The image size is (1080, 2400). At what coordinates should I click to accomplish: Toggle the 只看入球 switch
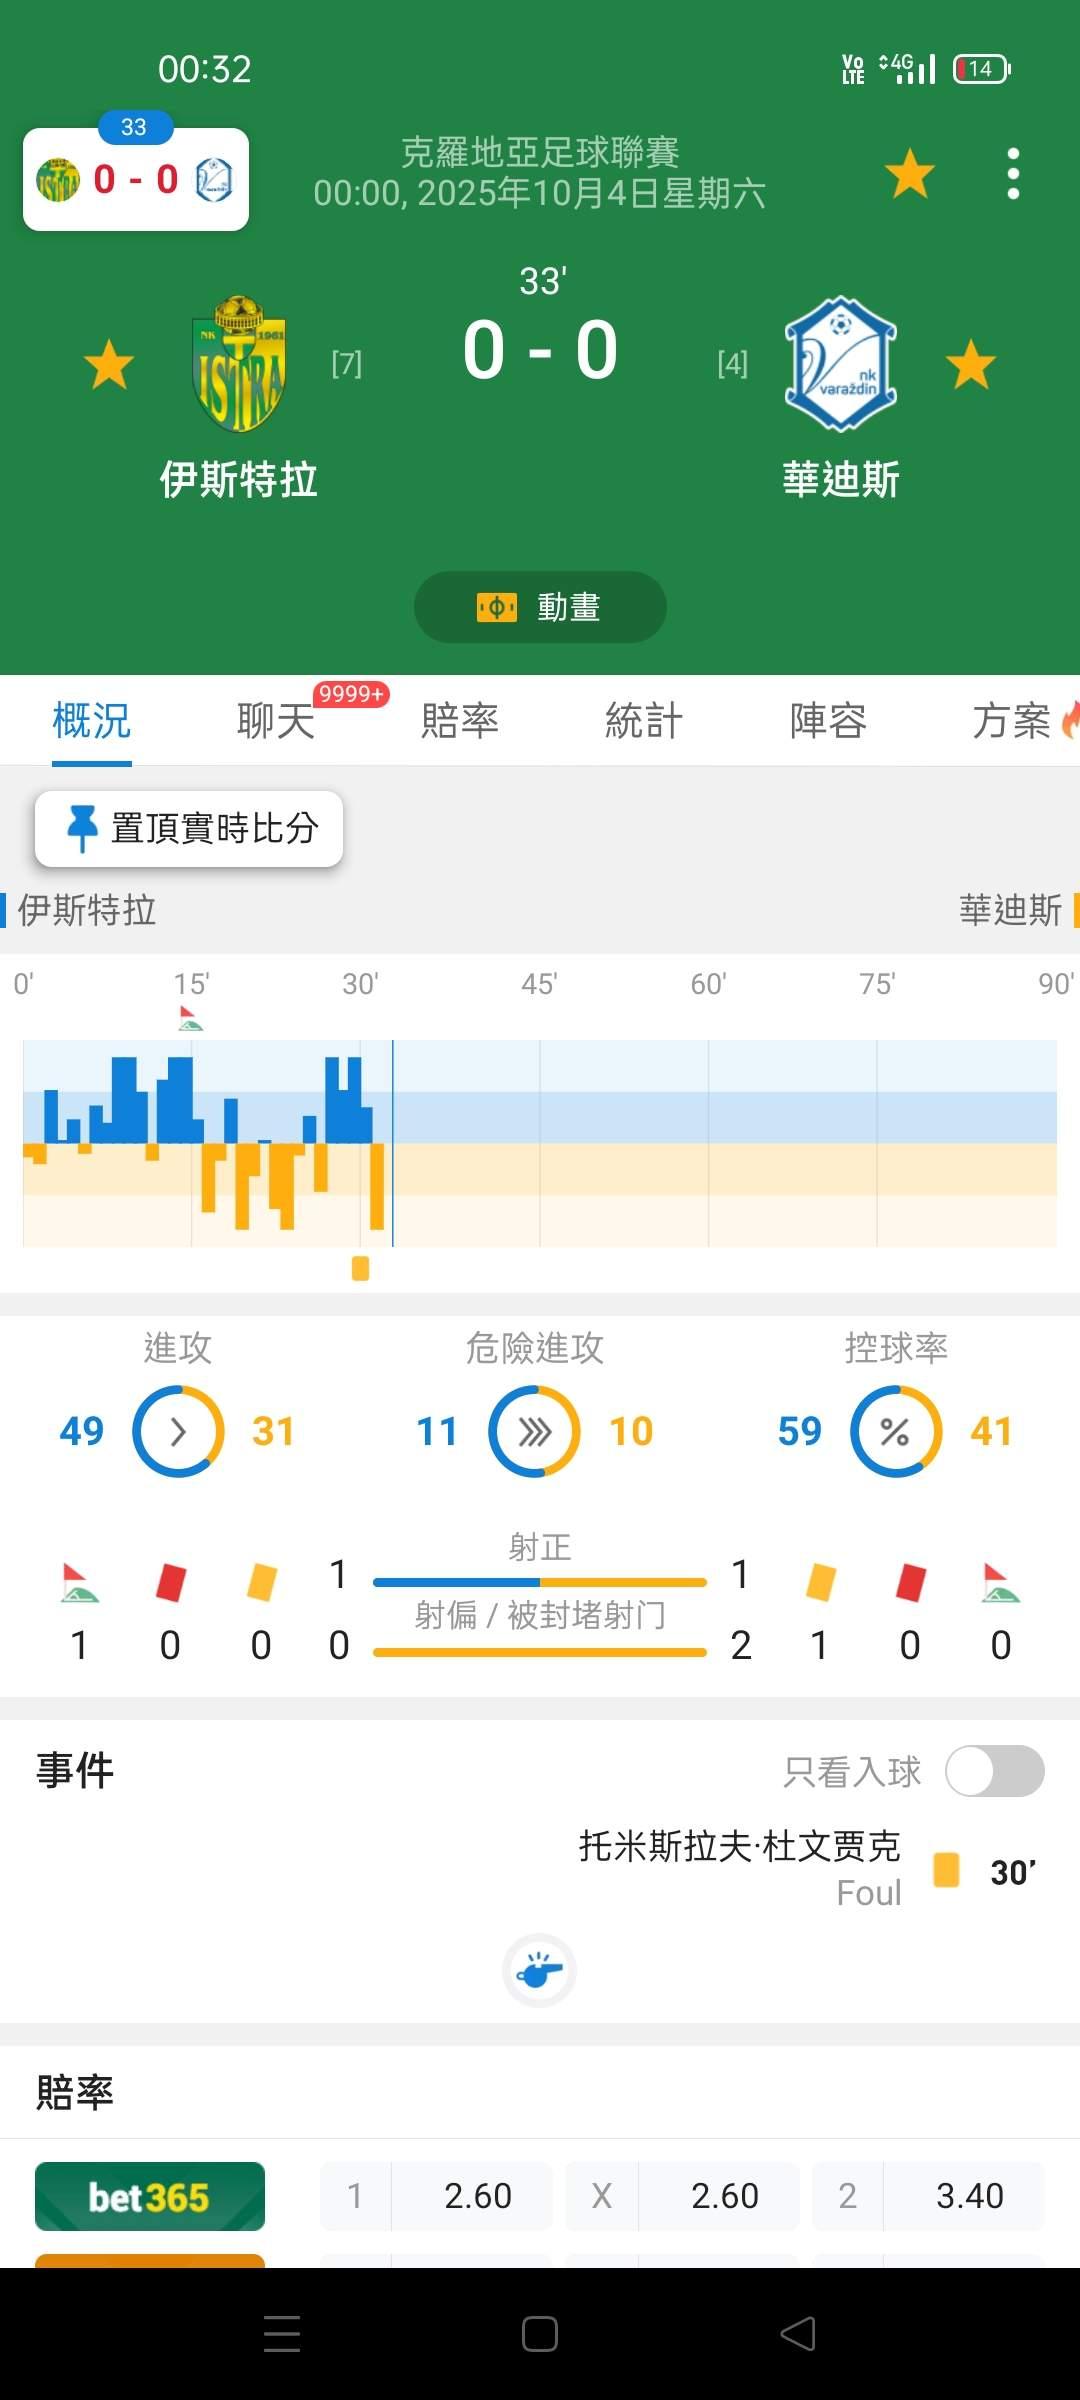pos(994,1771)
